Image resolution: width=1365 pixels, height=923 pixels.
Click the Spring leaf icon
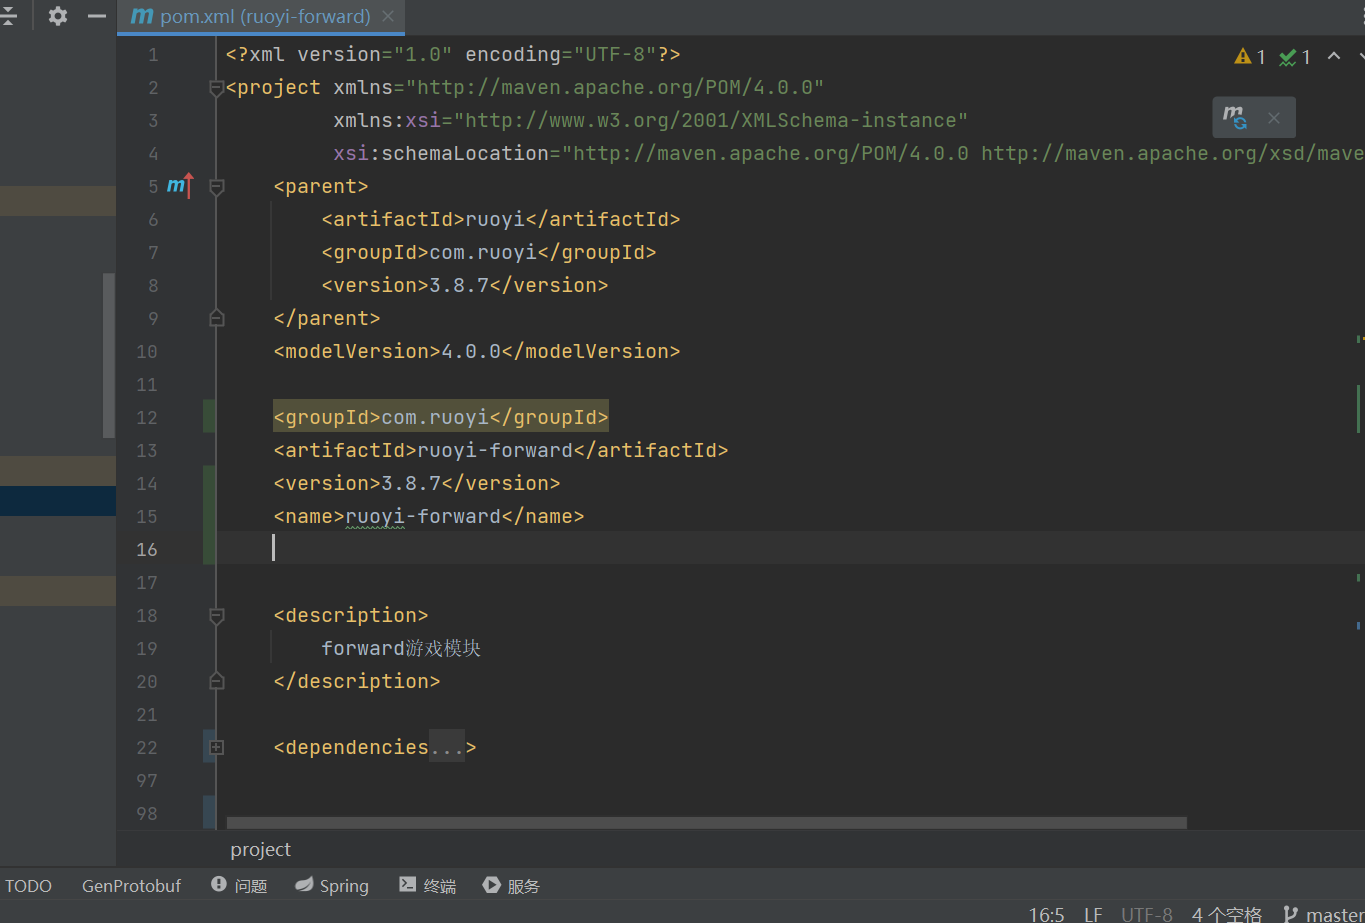304,885
